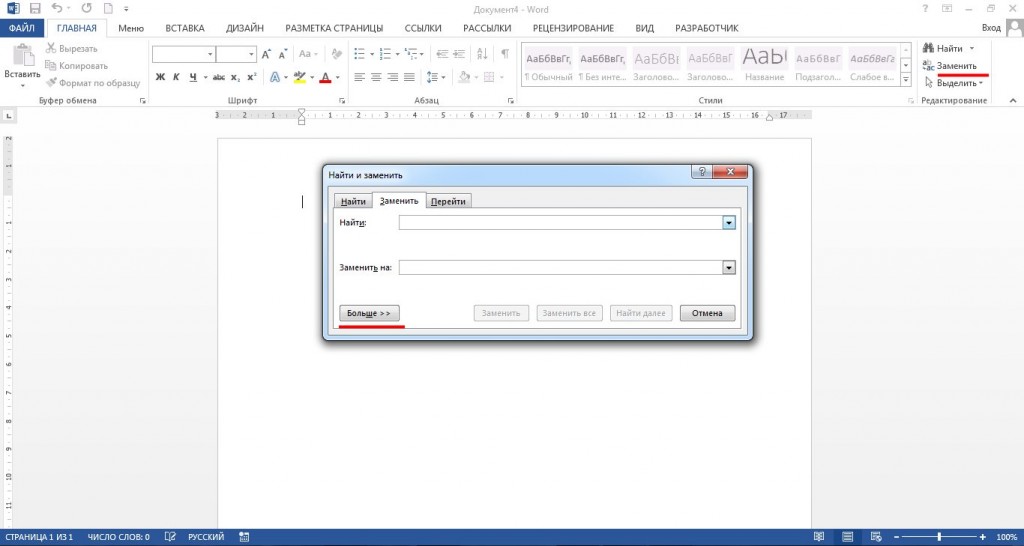Open the Заменить на field dropdown arrow
This screenshot has height=546, width=1024.
click(x=729, y=268)
